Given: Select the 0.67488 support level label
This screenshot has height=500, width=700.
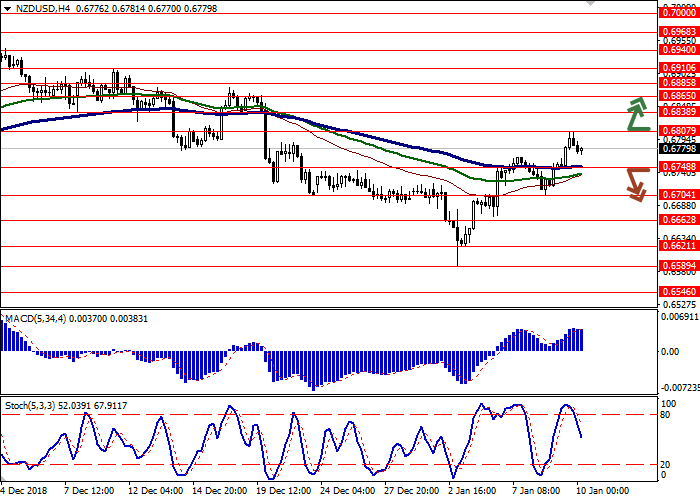Looking at the screenshot, I should (678, 166).
